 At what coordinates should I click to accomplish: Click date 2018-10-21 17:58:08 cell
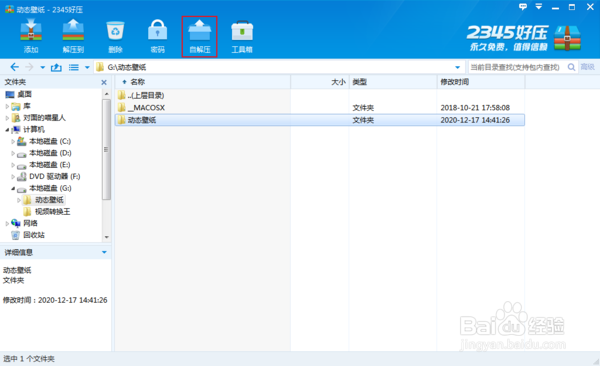coord(475,108)
